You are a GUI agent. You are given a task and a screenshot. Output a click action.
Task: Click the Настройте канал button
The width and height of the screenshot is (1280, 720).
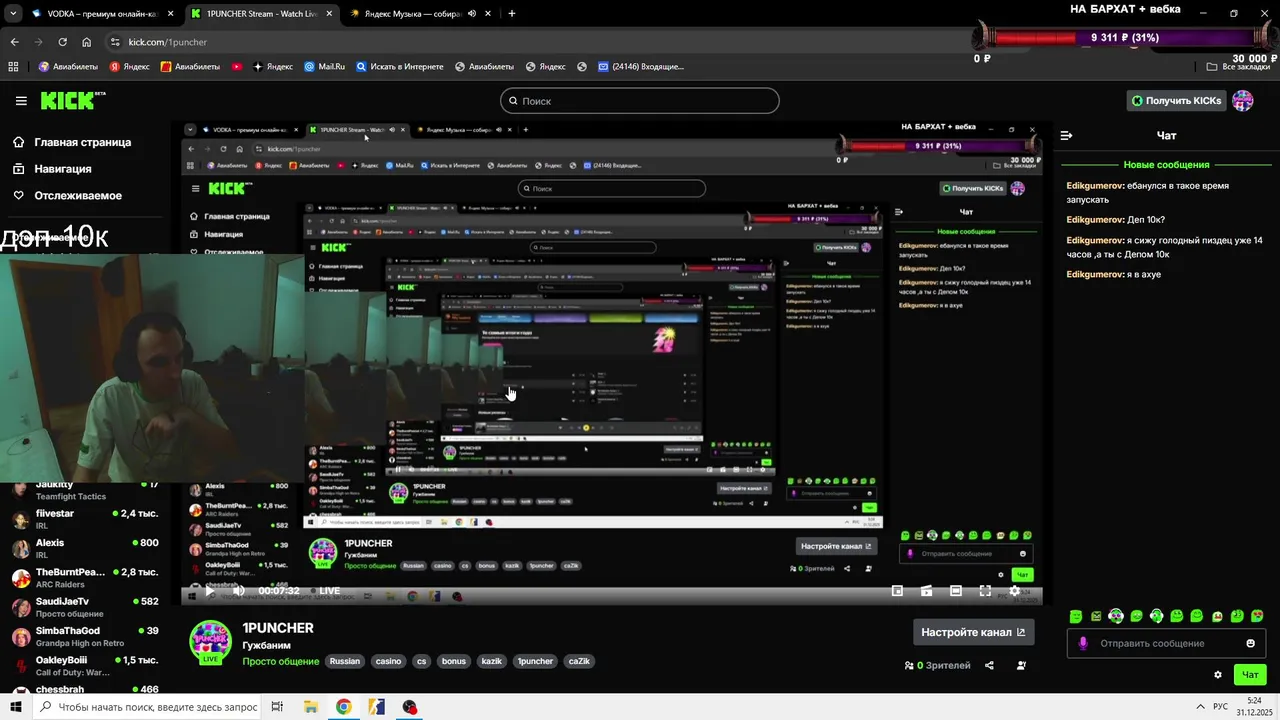point(973,632)
